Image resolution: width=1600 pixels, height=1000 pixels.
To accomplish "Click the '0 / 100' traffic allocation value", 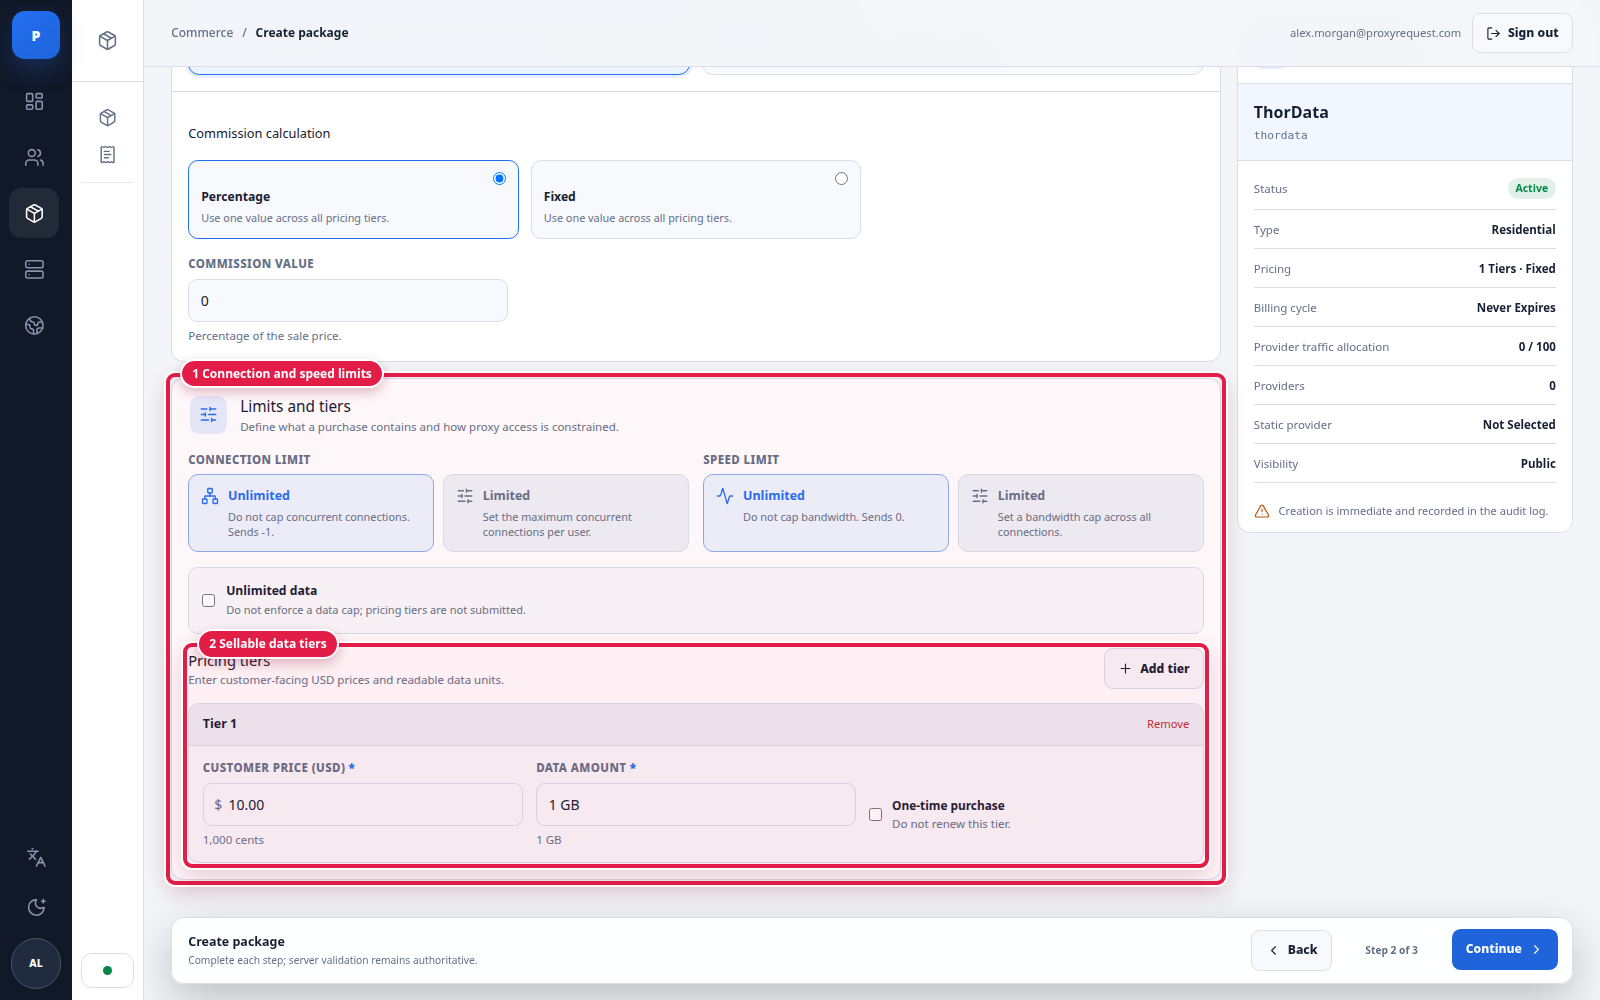I will click(1537, 347).
